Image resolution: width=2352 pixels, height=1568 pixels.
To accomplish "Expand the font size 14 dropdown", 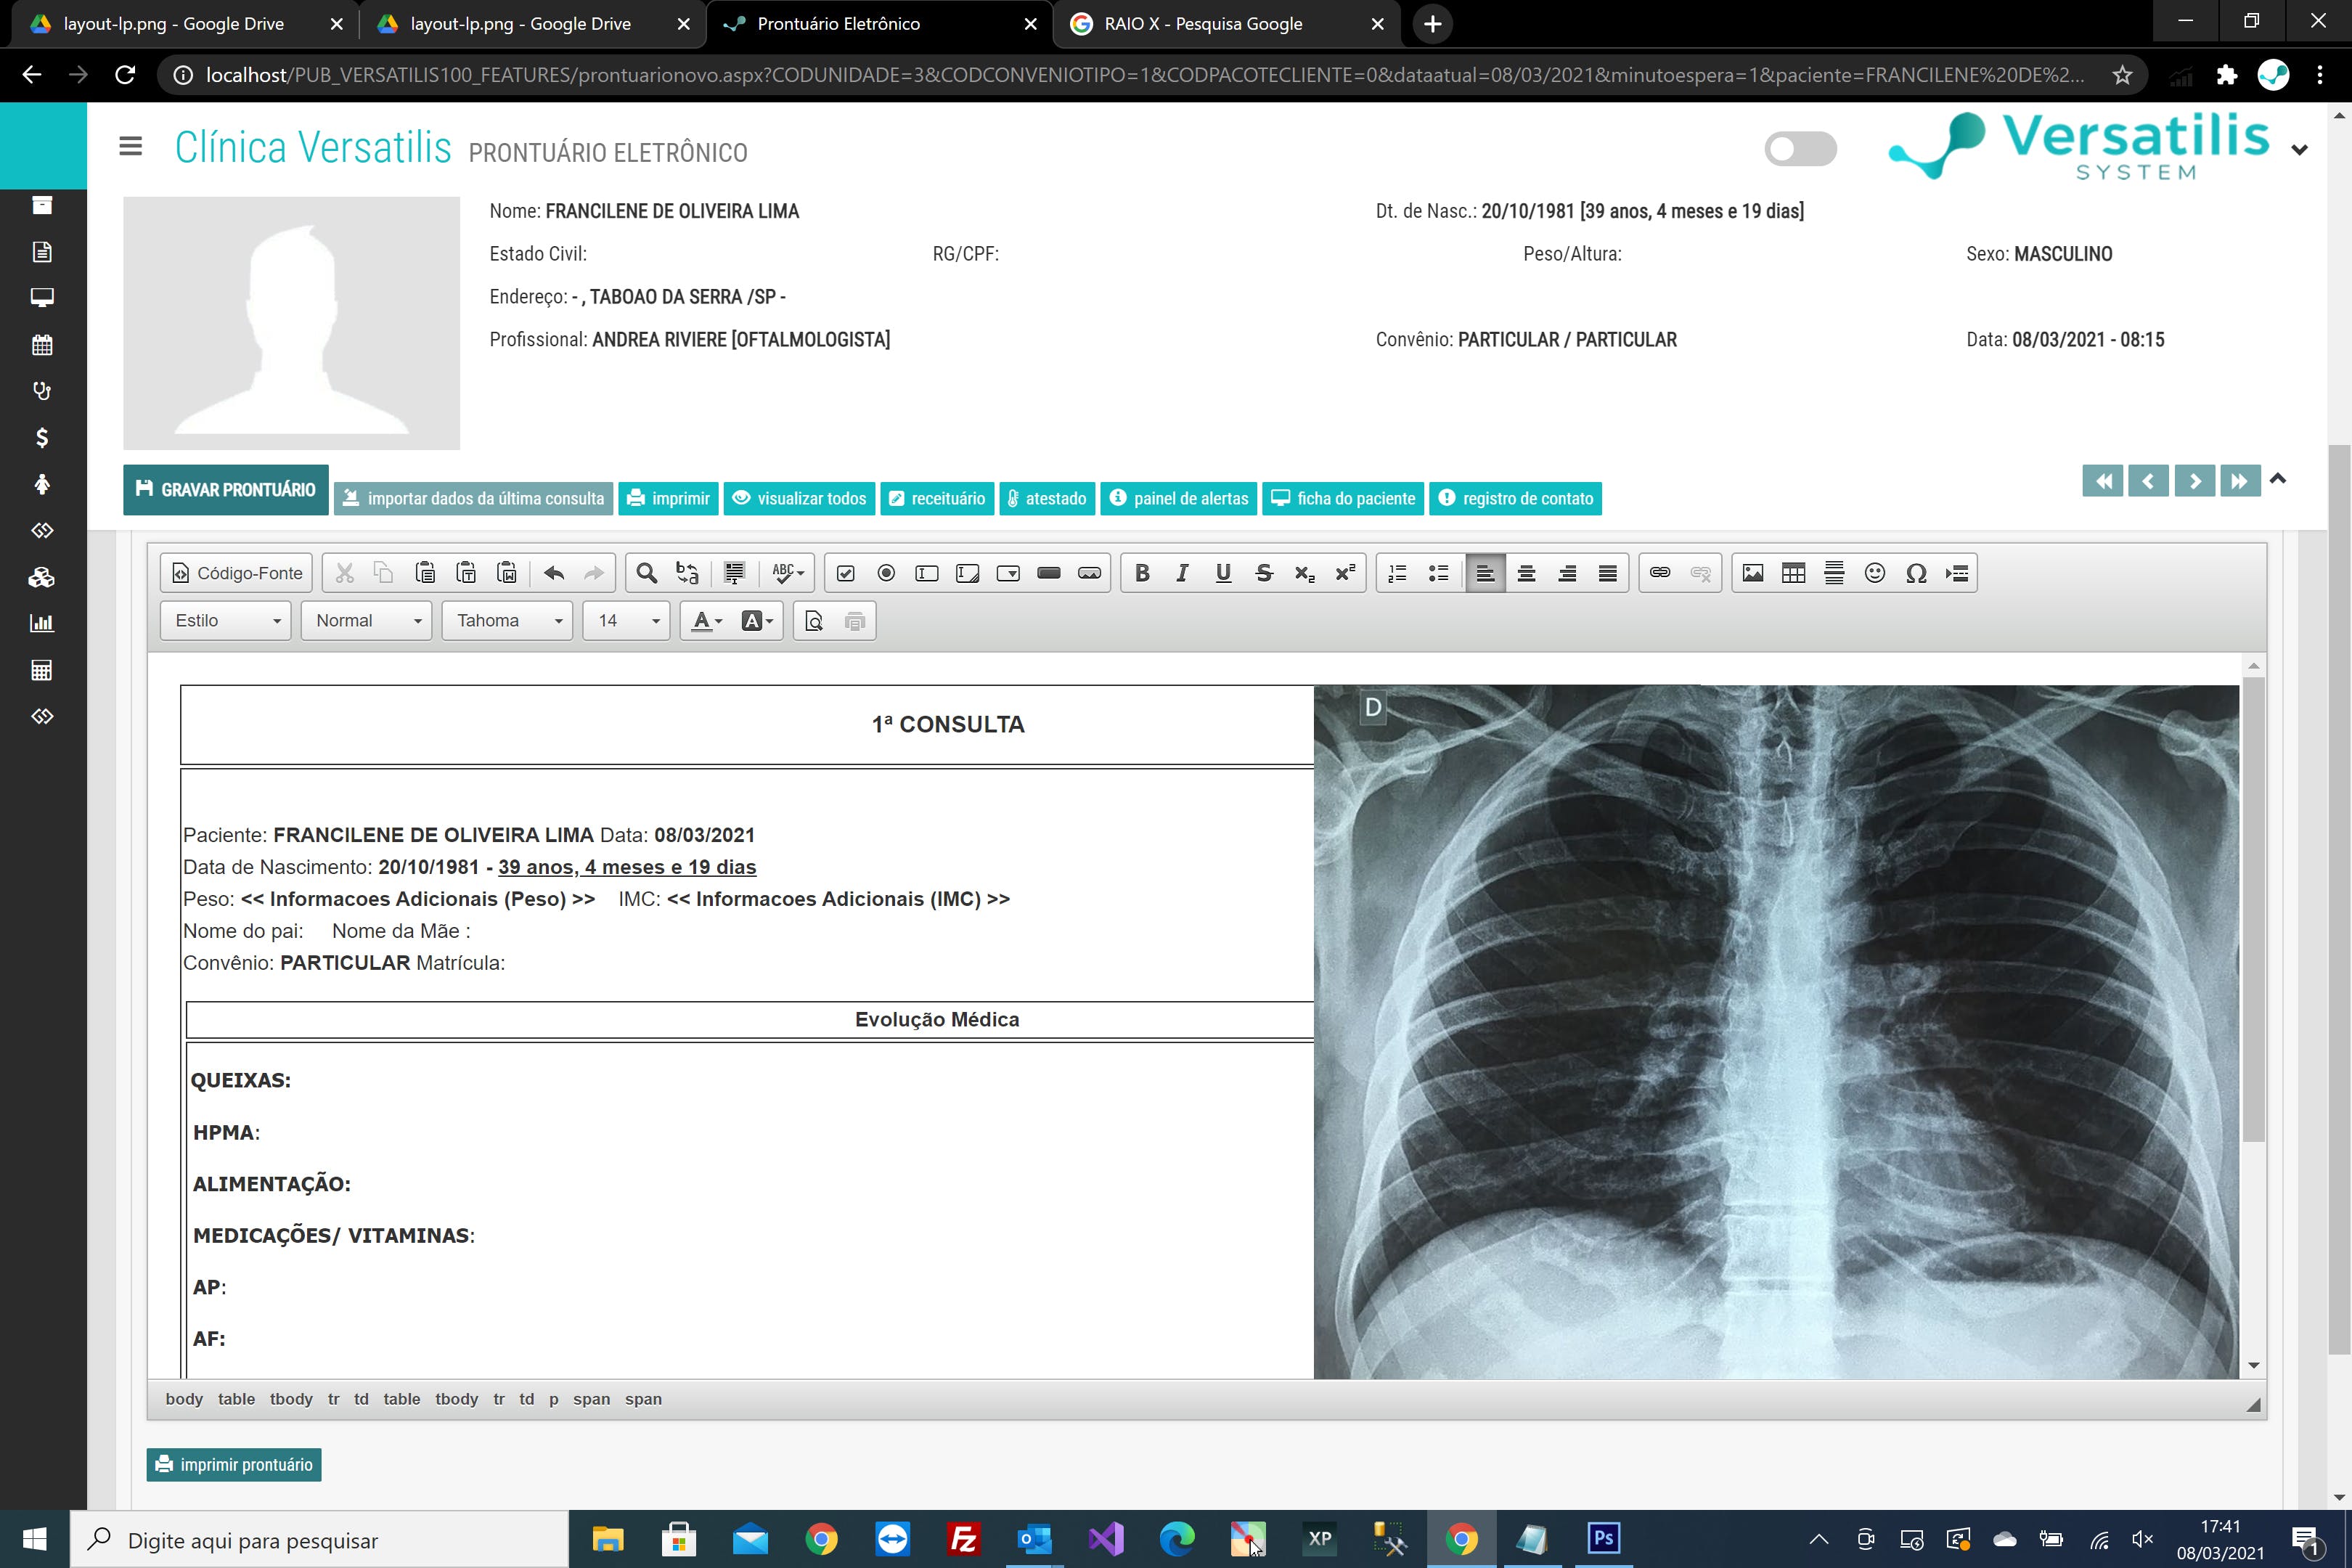I will [627, 621].
